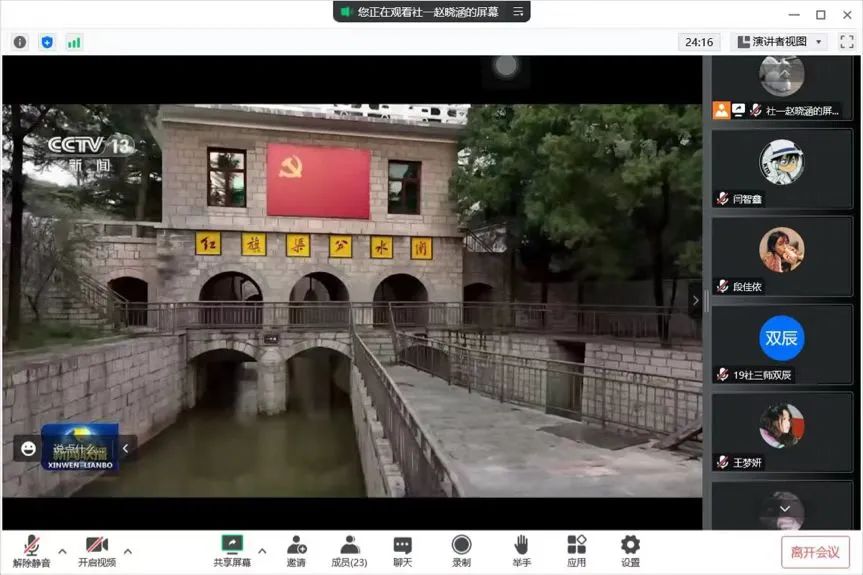863x575 pixels.
Task: Open the meeting info icon
Action: [x=20, y=42]
